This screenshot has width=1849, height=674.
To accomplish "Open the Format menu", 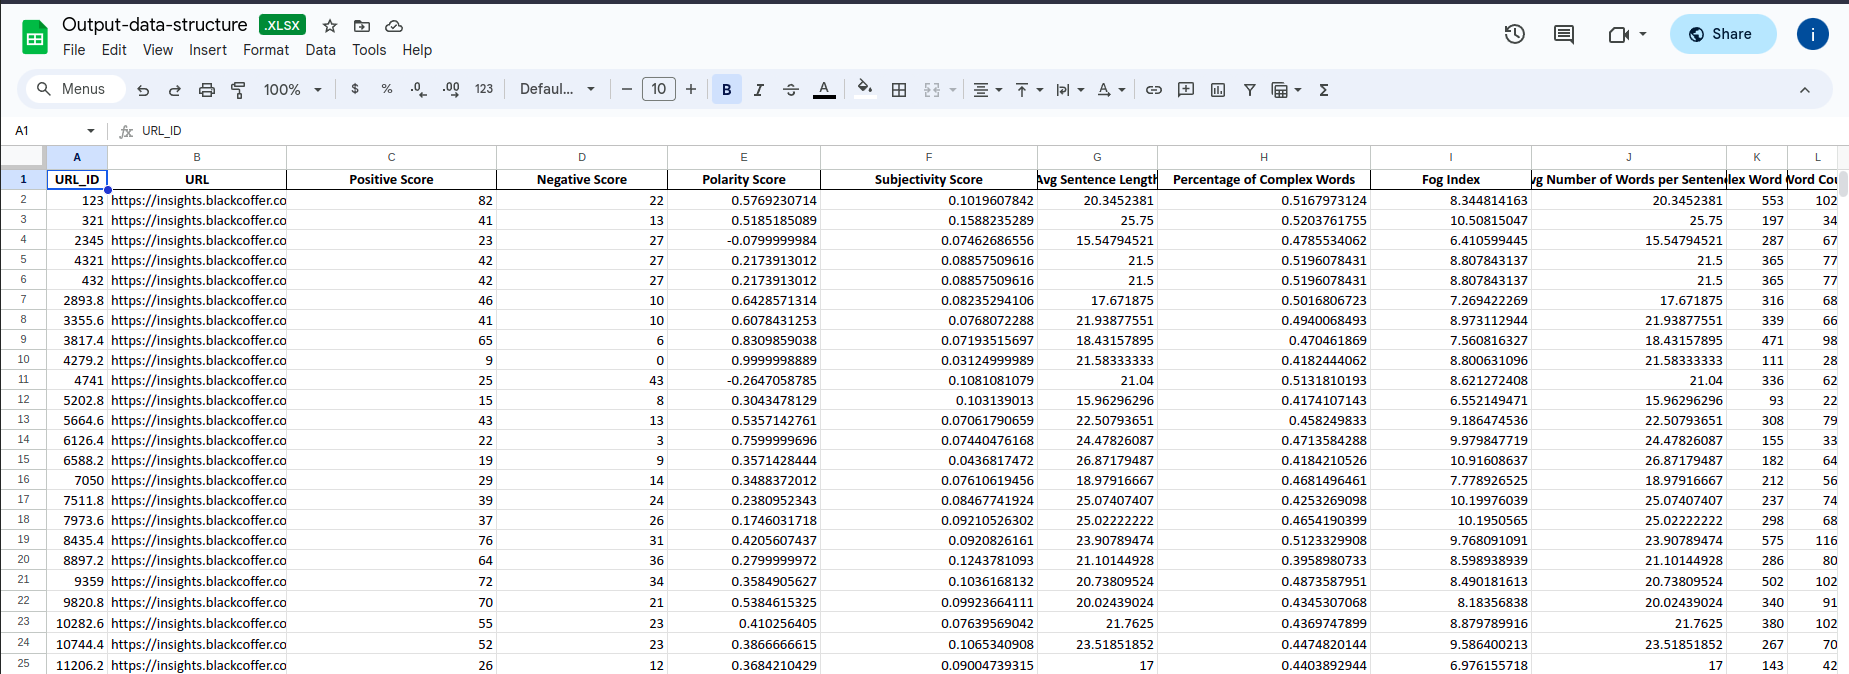I will click(266, 50).
